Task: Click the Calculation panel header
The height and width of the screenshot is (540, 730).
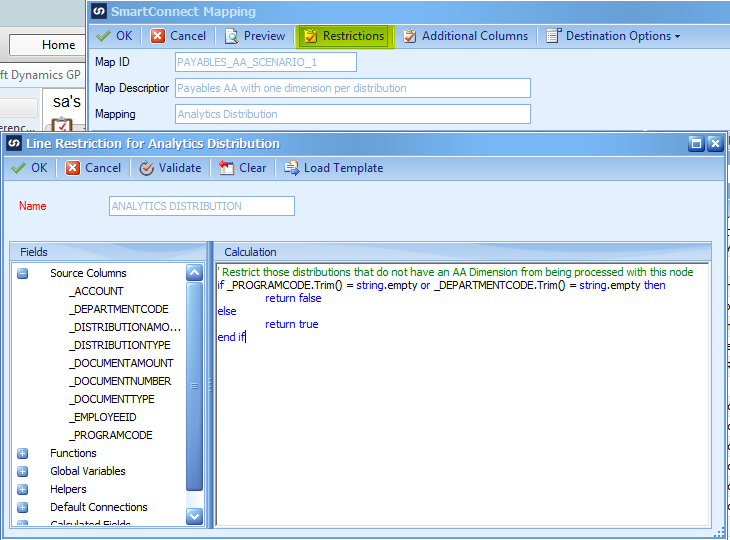Action: 463,252
